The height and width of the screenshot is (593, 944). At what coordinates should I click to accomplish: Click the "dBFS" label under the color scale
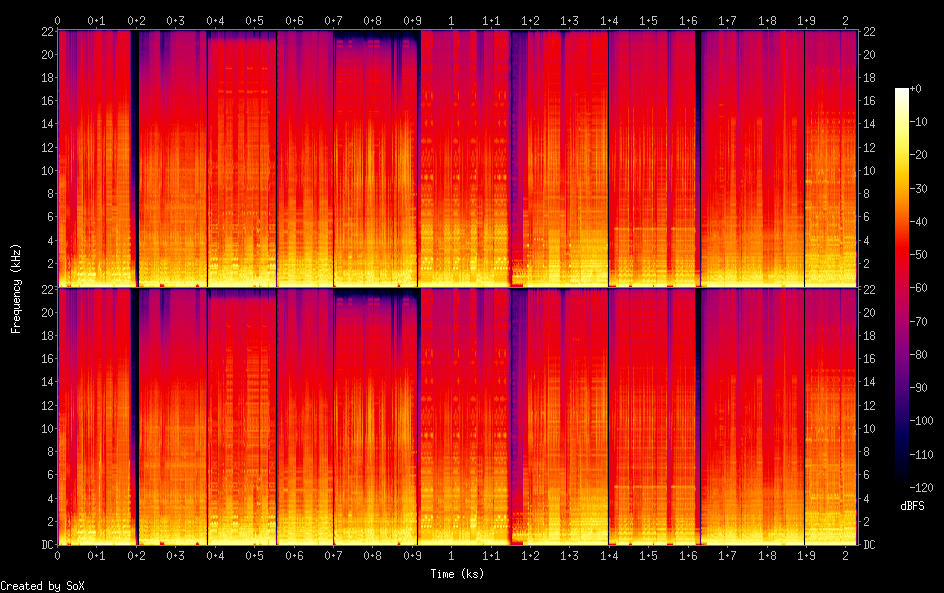coord(912,506)
